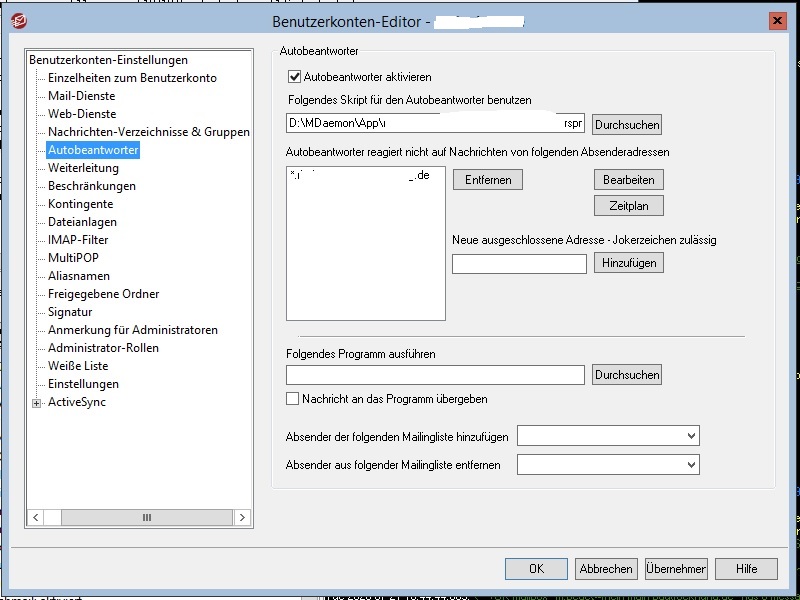Select Weiterleitung in the settings tree

pyautogui.click(x=83, y=168)
